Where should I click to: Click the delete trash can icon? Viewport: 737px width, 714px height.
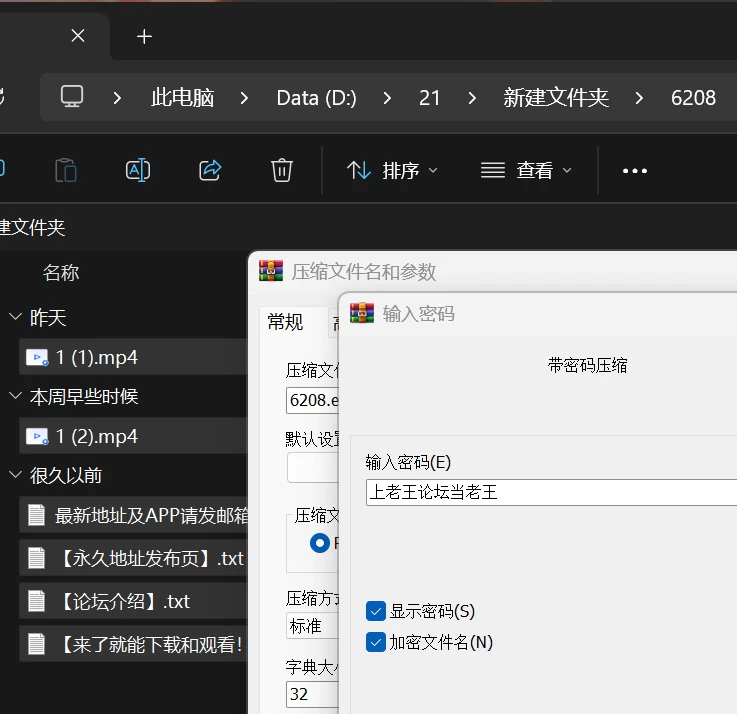[282, 170]
